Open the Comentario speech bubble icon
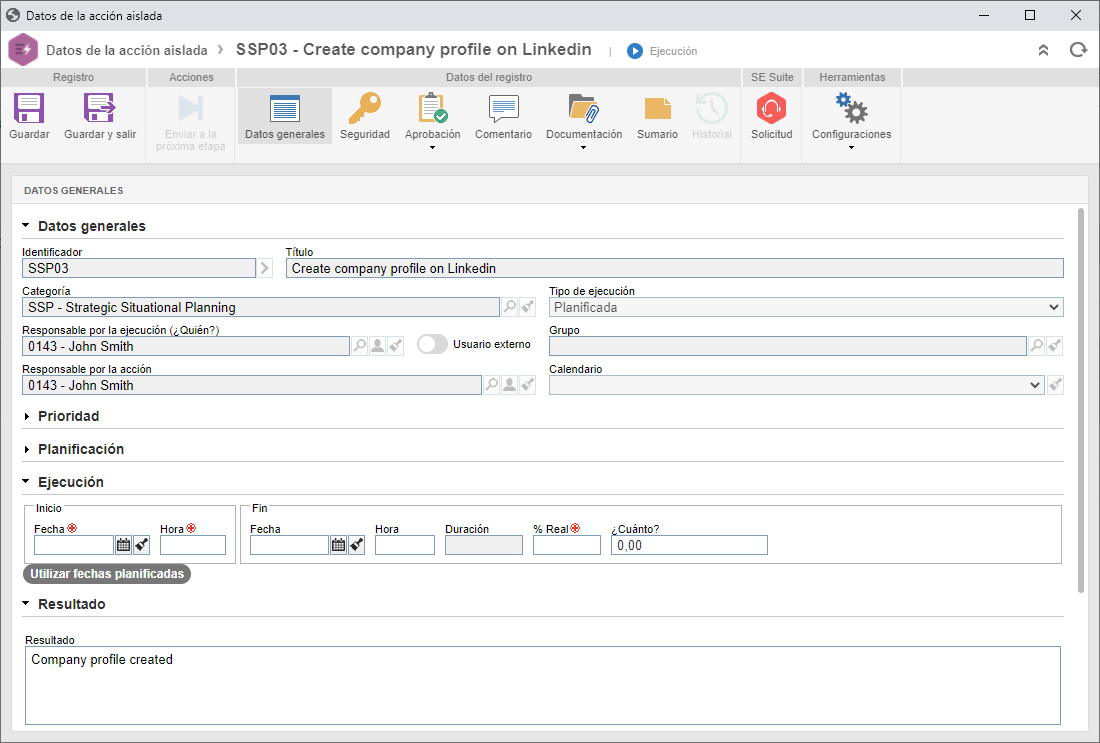This screenshot has width=1100, height=743. (503, 109)
